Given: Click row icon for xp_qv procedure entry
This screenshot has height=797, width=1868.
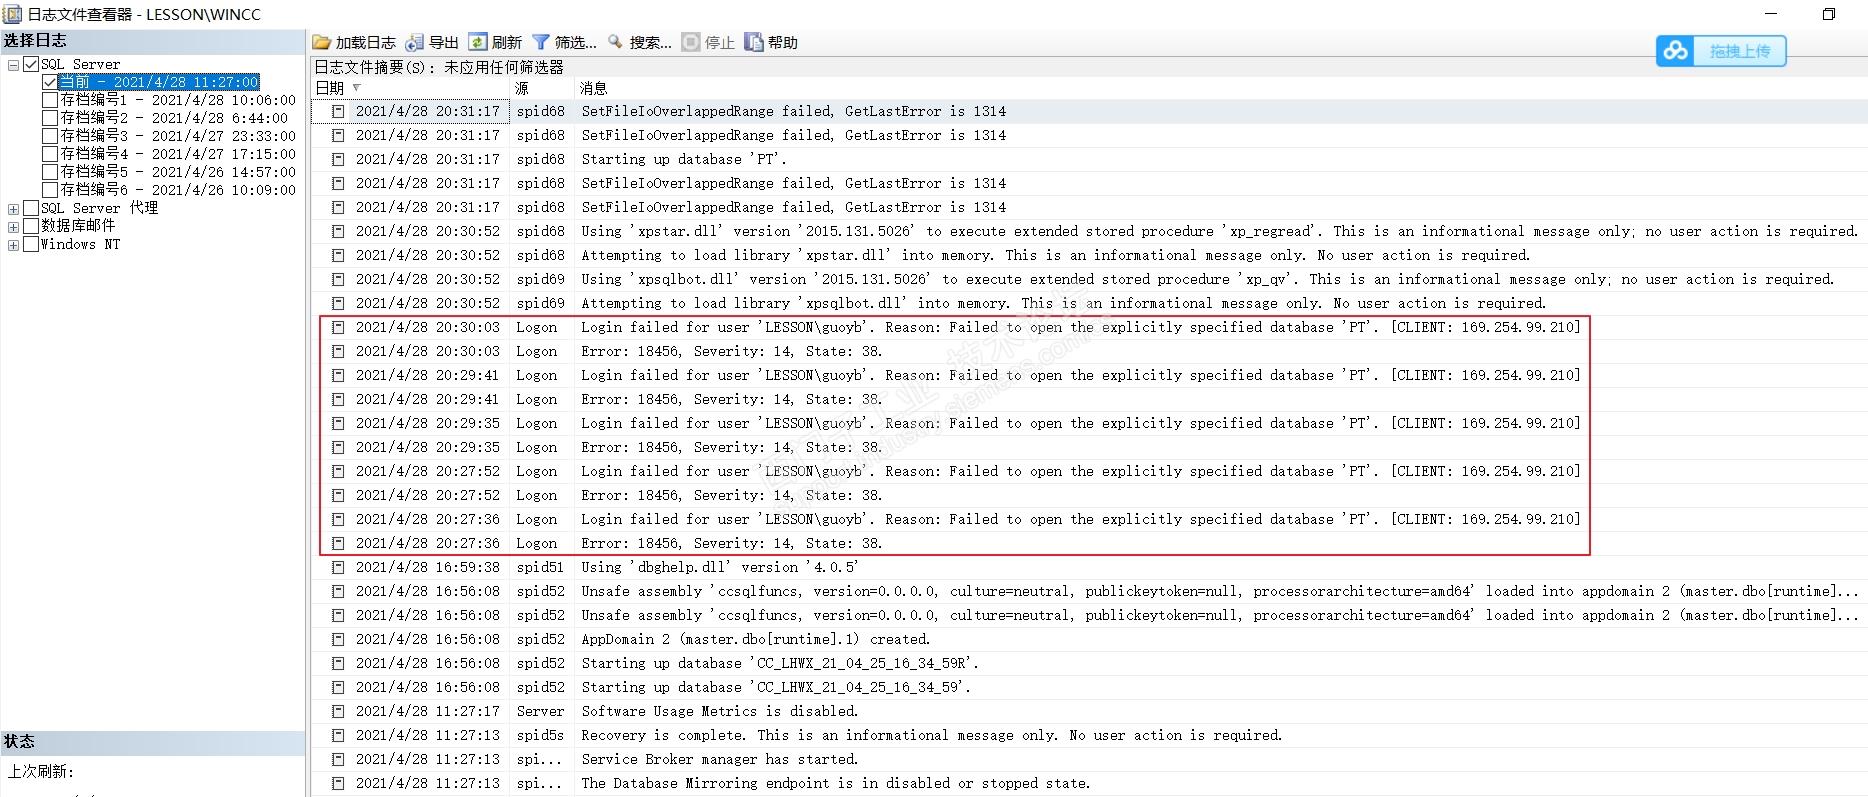Looking at the screenshot, I should click(338, 279).
